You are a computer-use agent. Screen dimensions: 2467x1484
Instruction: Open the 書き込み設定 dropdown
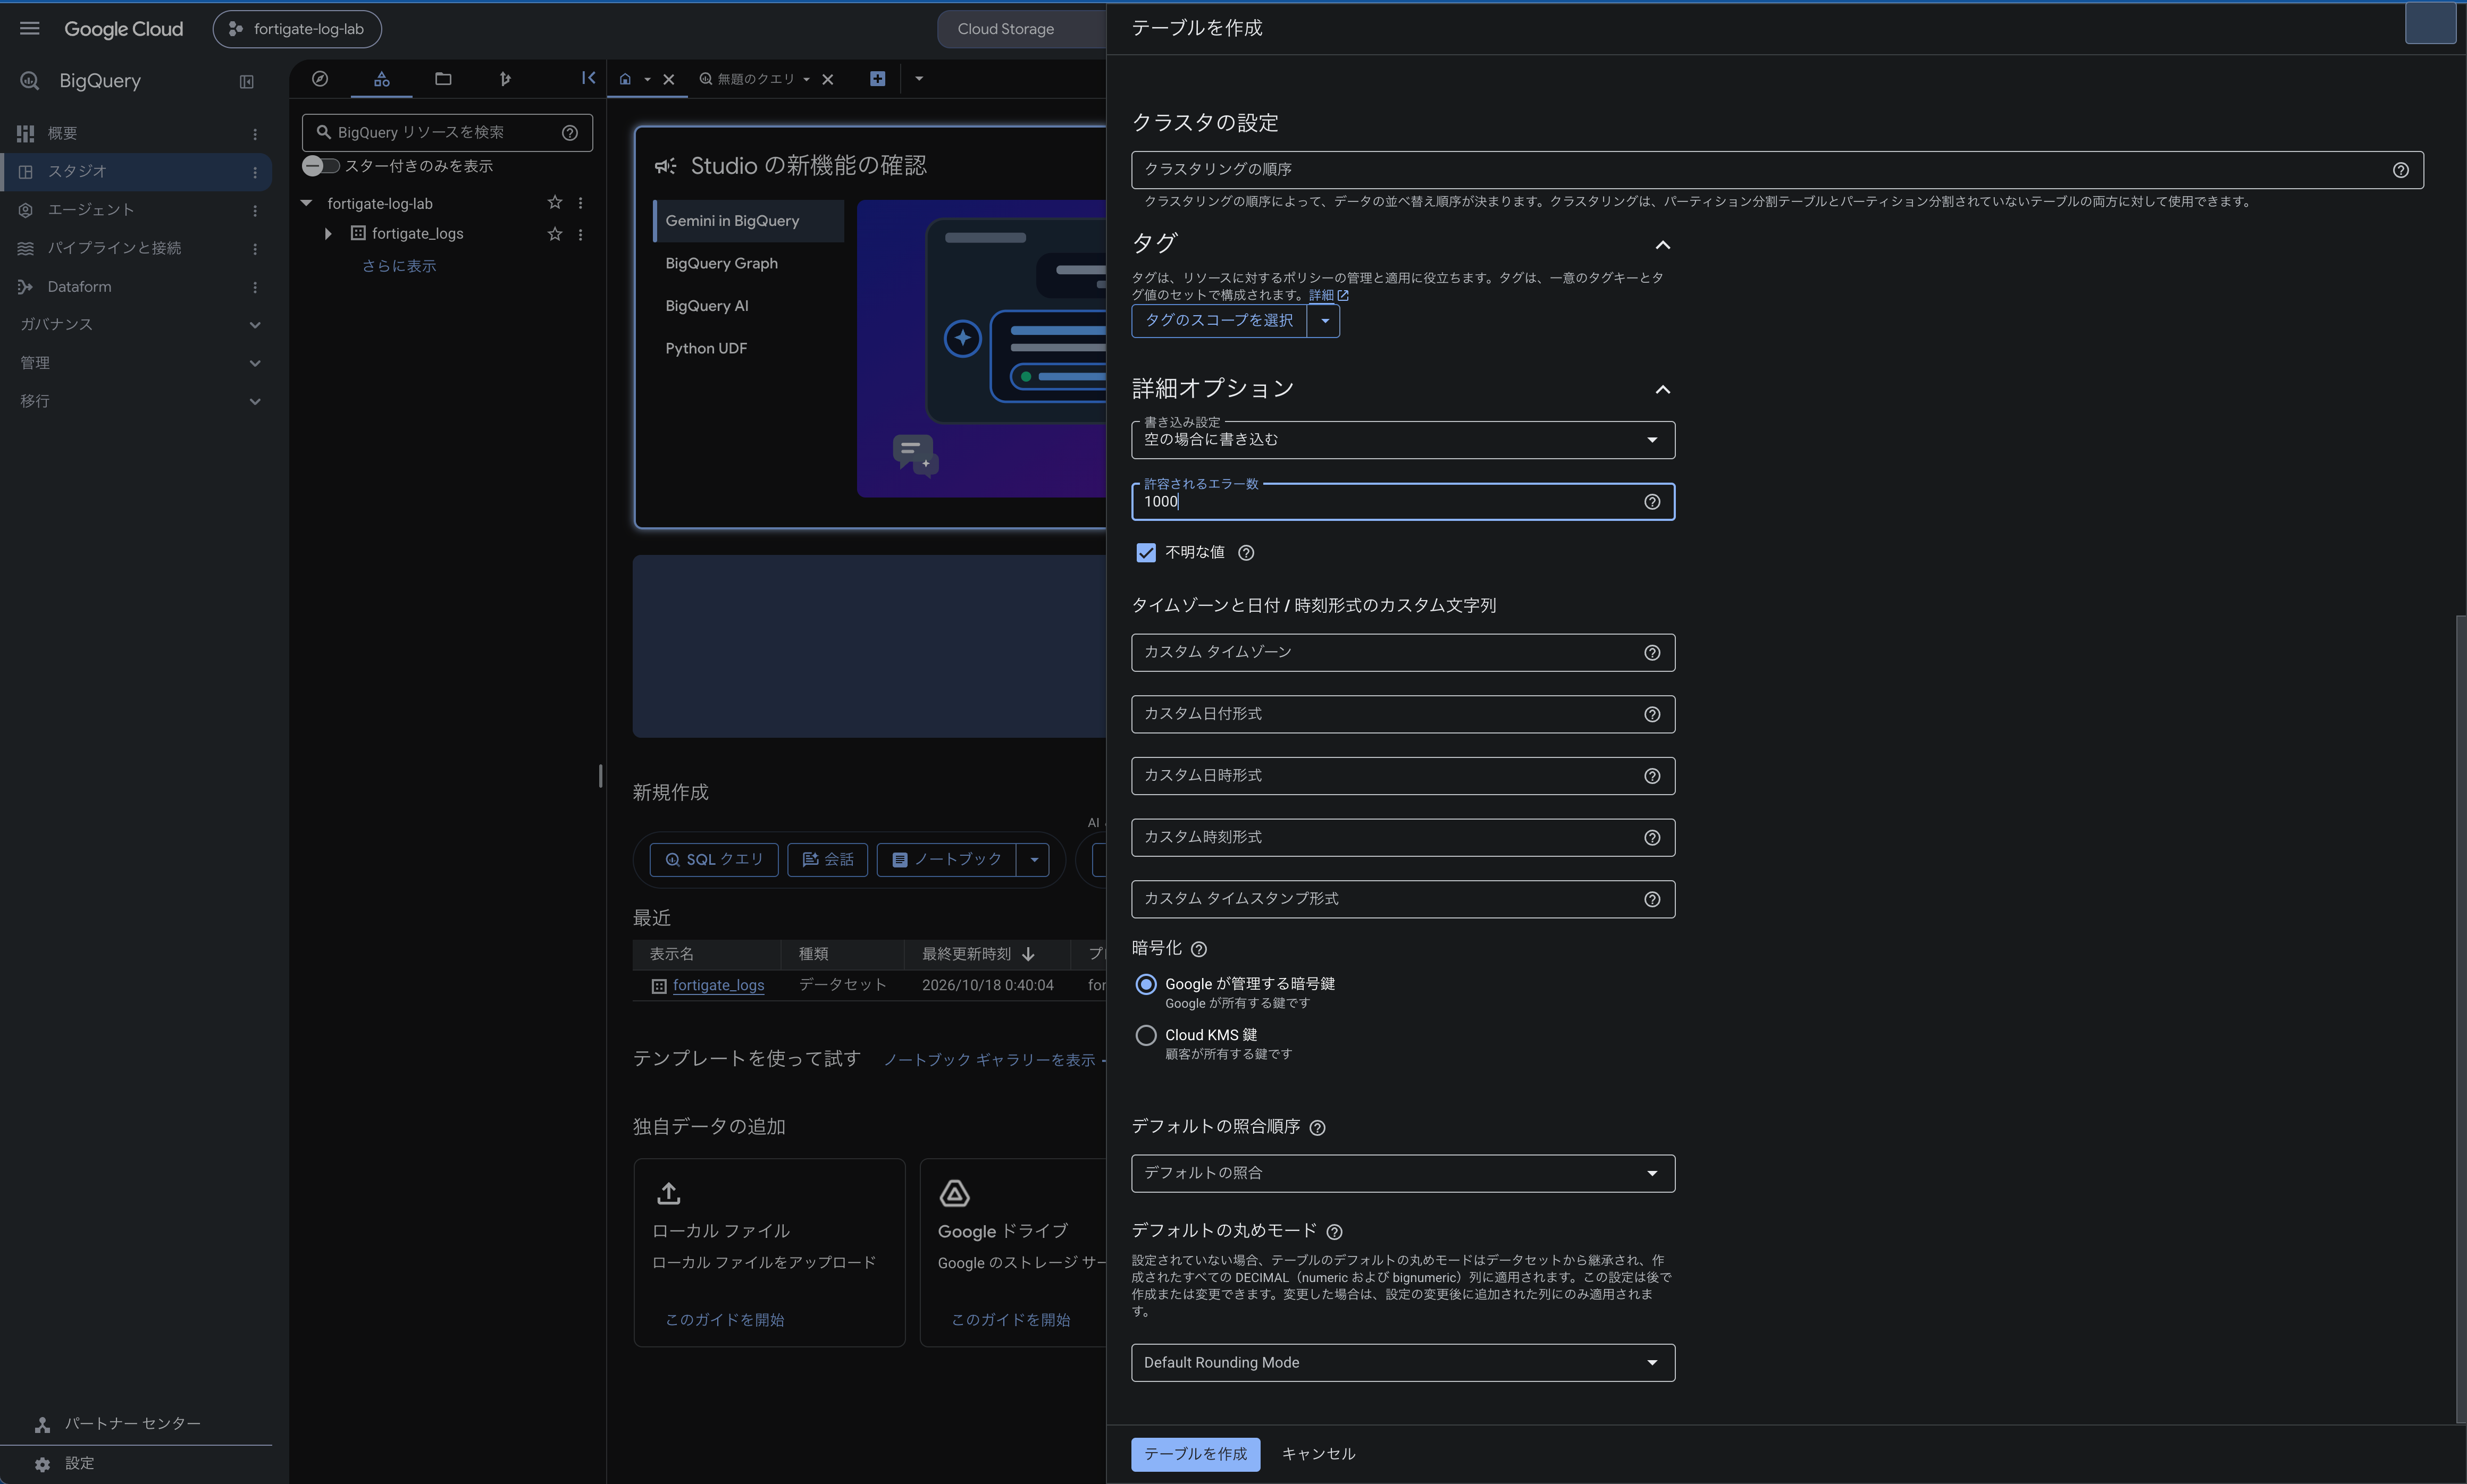(x=1402, y=440)
